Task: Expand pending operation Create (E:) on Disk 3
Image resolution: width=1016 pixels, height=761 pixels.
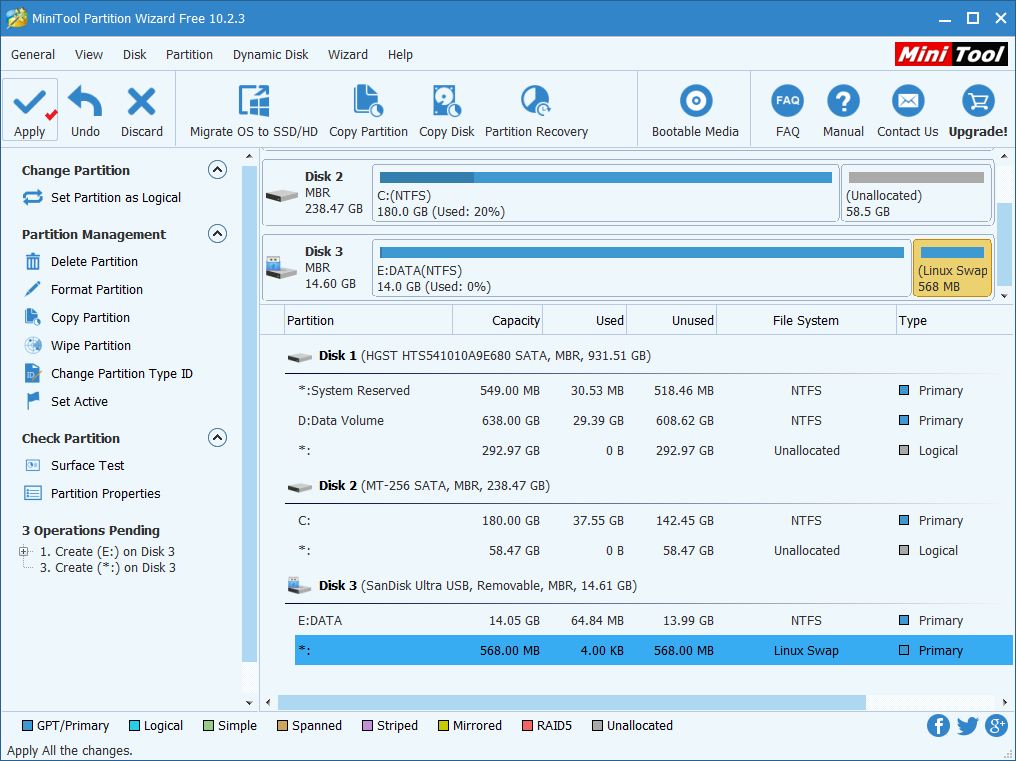Action: pos(23,552)
